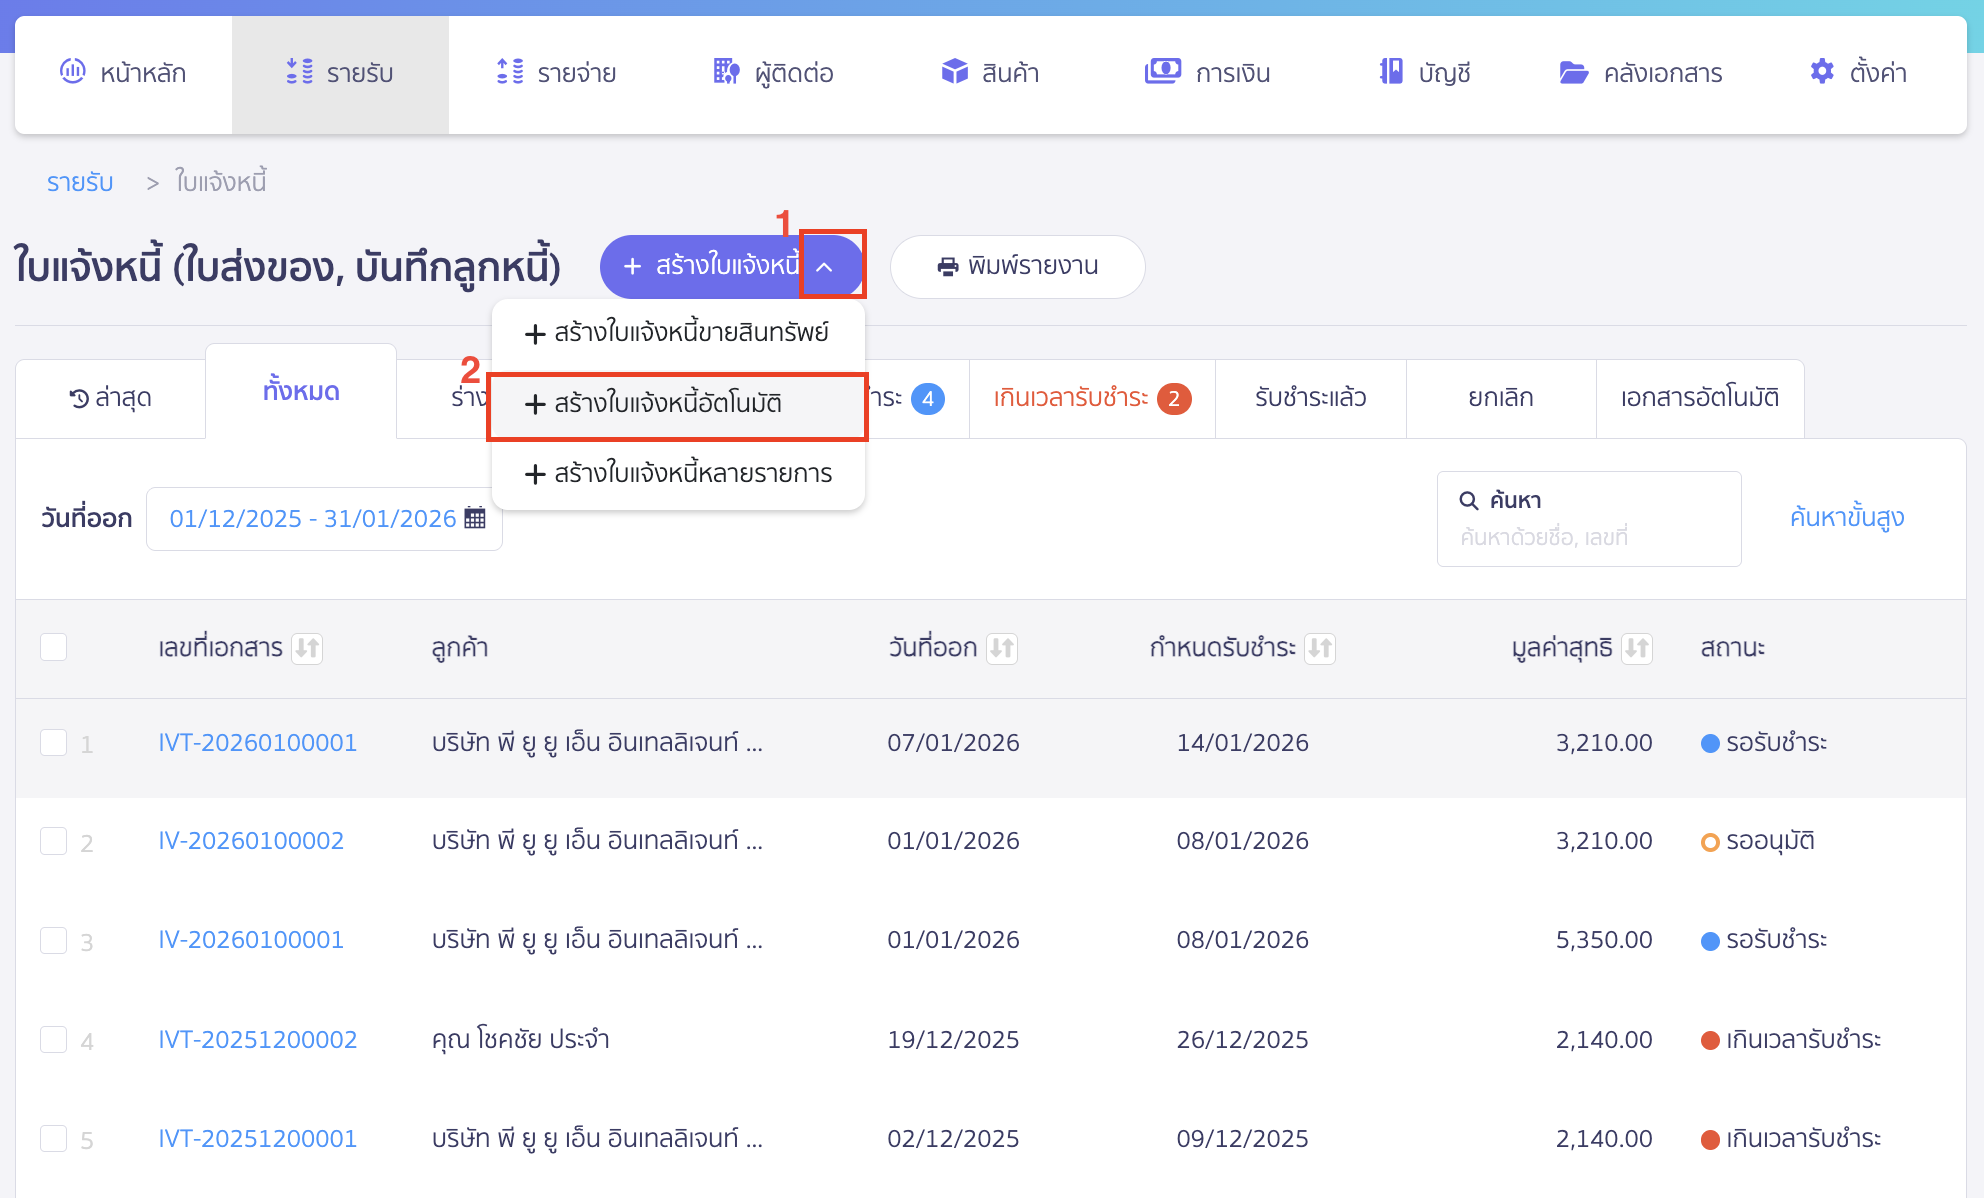Check the select-all checkbox in table header
This screenshot has height=1198, width=1984.
pyautogui.click(x=54, y=647)
